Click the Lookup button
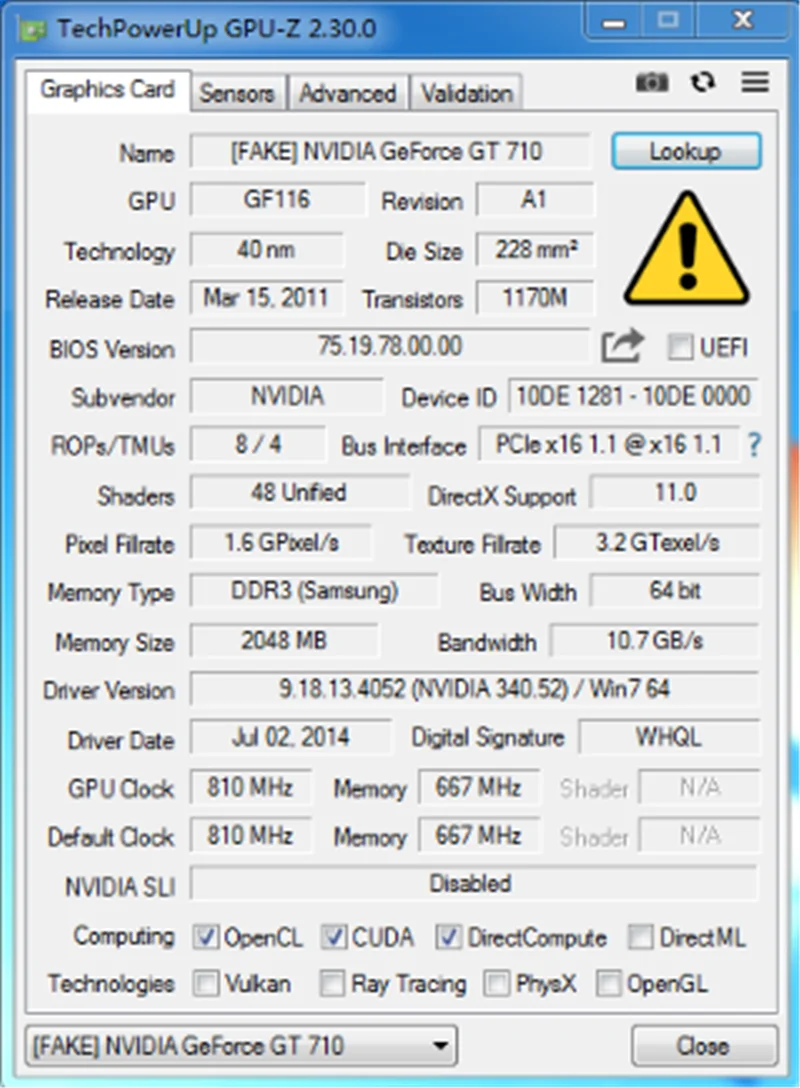This screenshot has height=1088, width=800. pos(686,151)
